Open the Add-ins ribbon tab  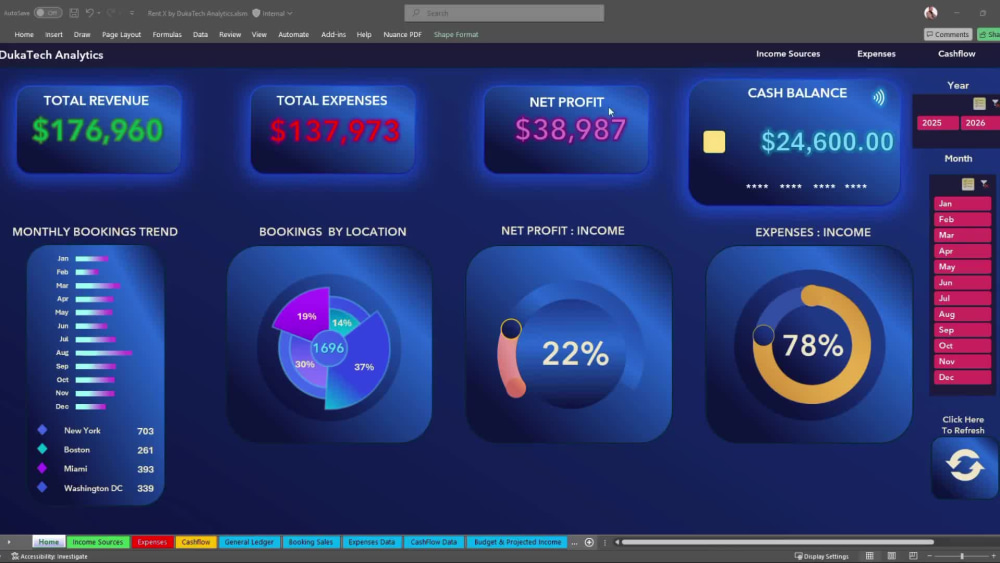333,34
